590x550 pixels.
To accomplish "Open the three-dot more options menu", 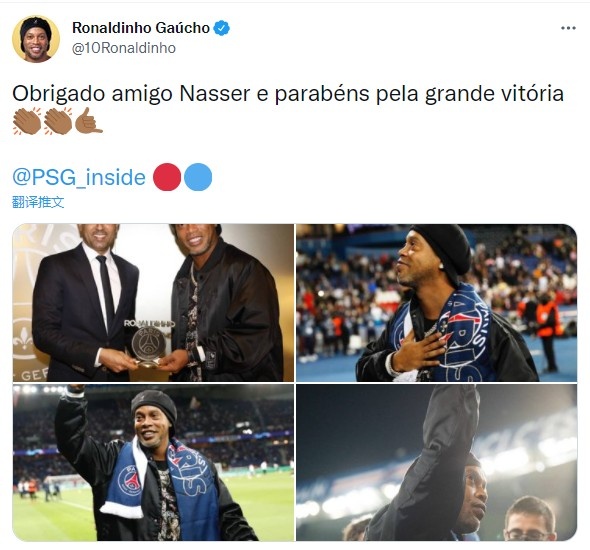I will pos(568,28).
